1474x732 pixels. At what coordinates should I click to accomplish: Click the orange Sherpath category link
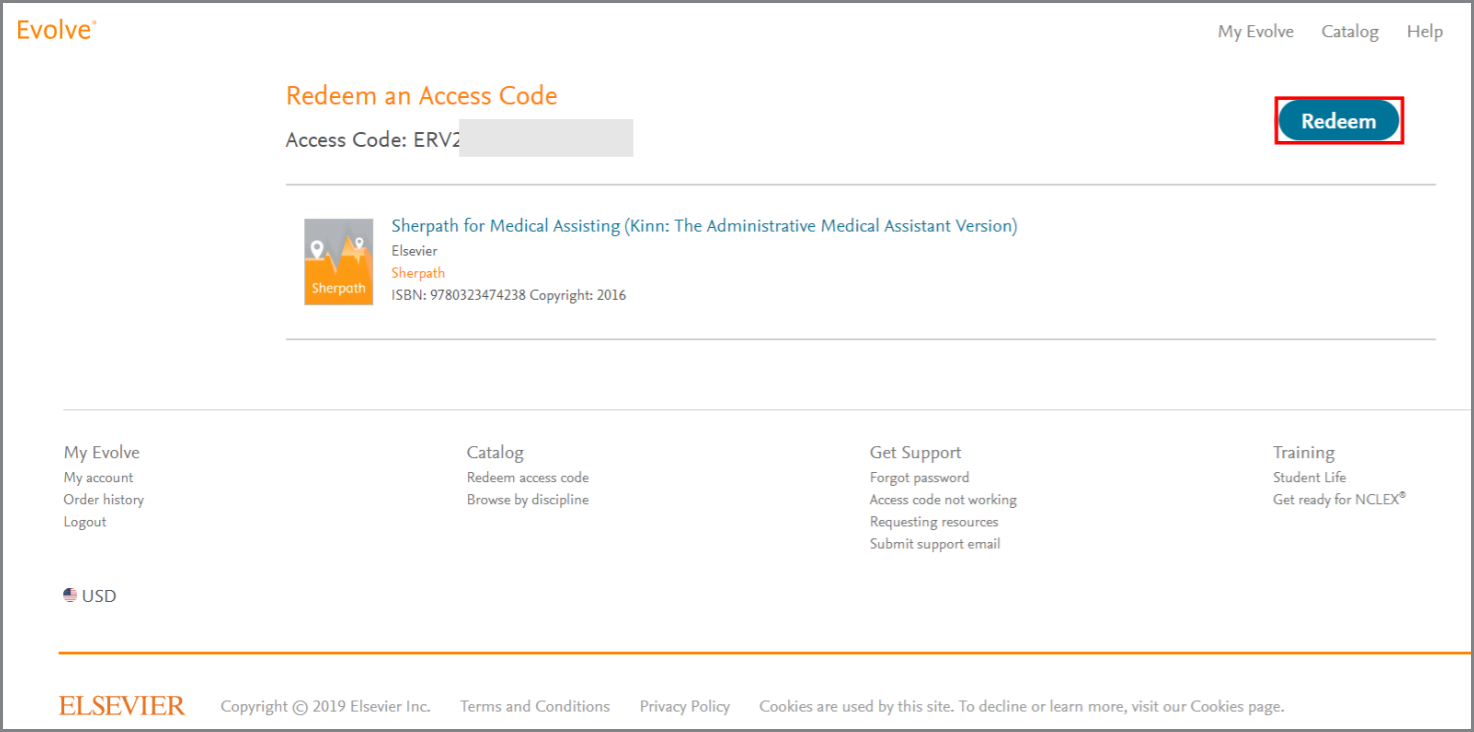coord(418,273)
